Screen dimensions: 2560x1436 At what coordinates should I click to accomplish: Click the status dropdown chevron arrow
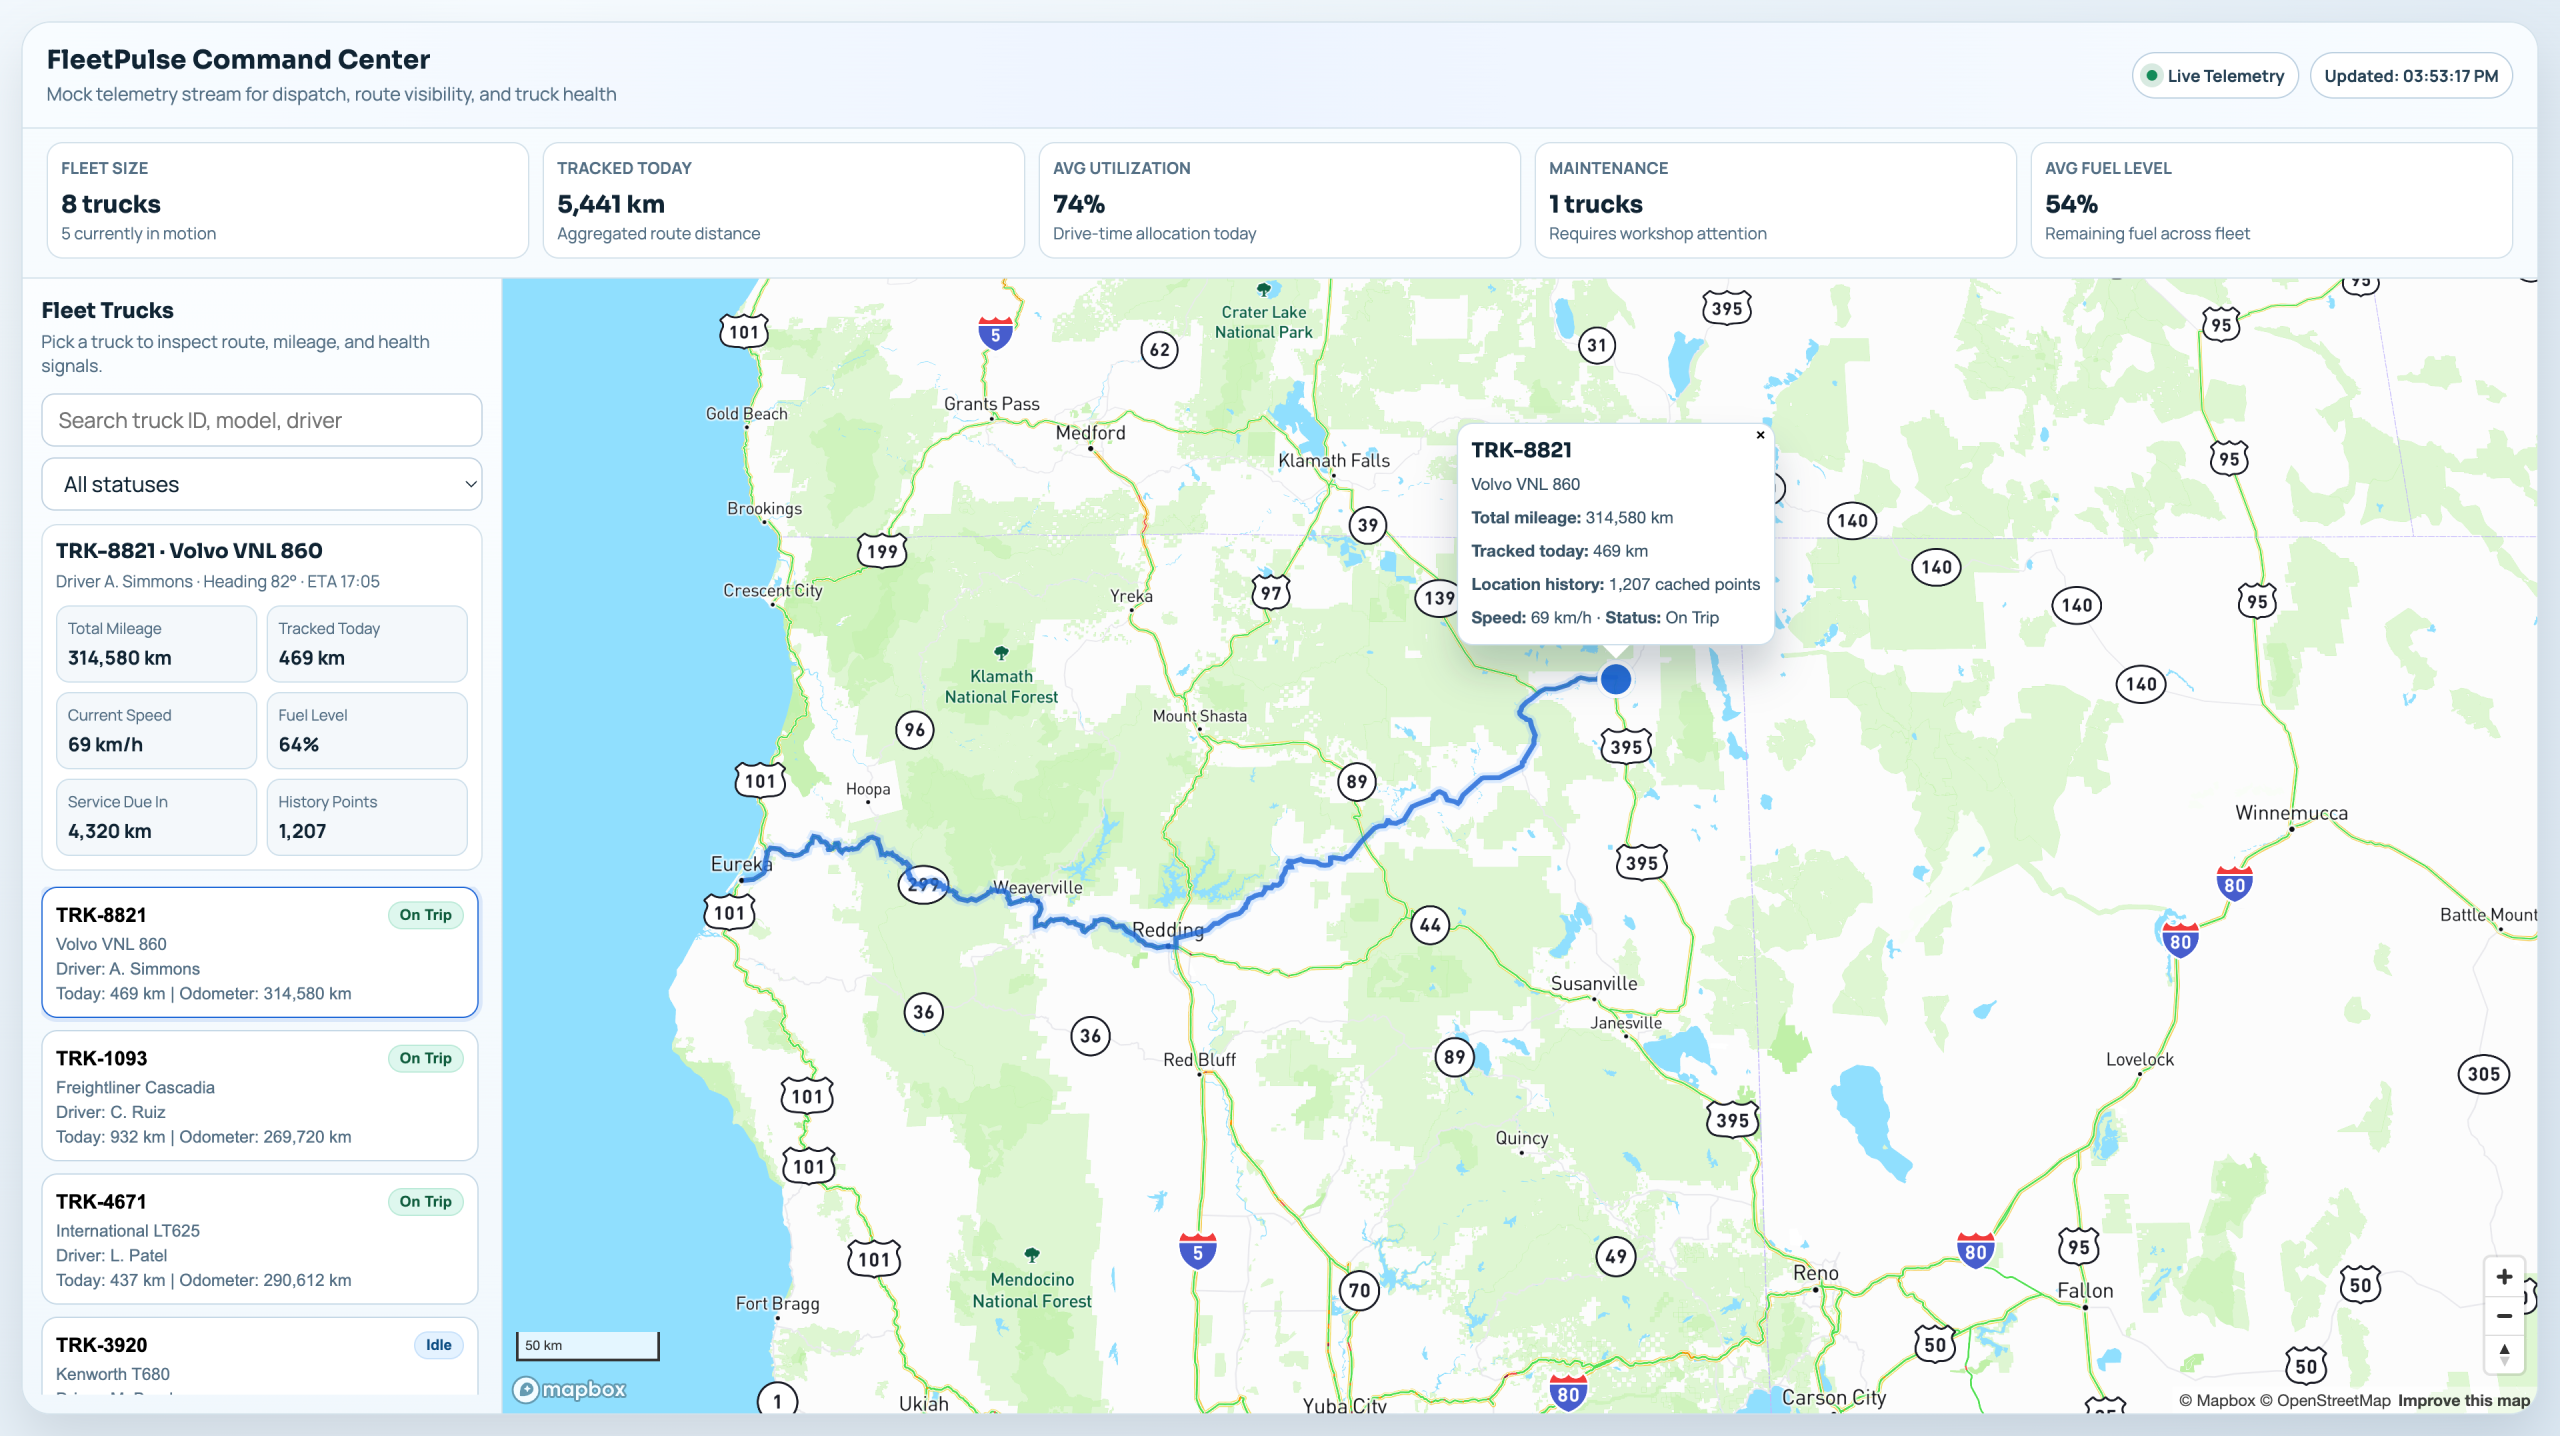pos(470,485)
